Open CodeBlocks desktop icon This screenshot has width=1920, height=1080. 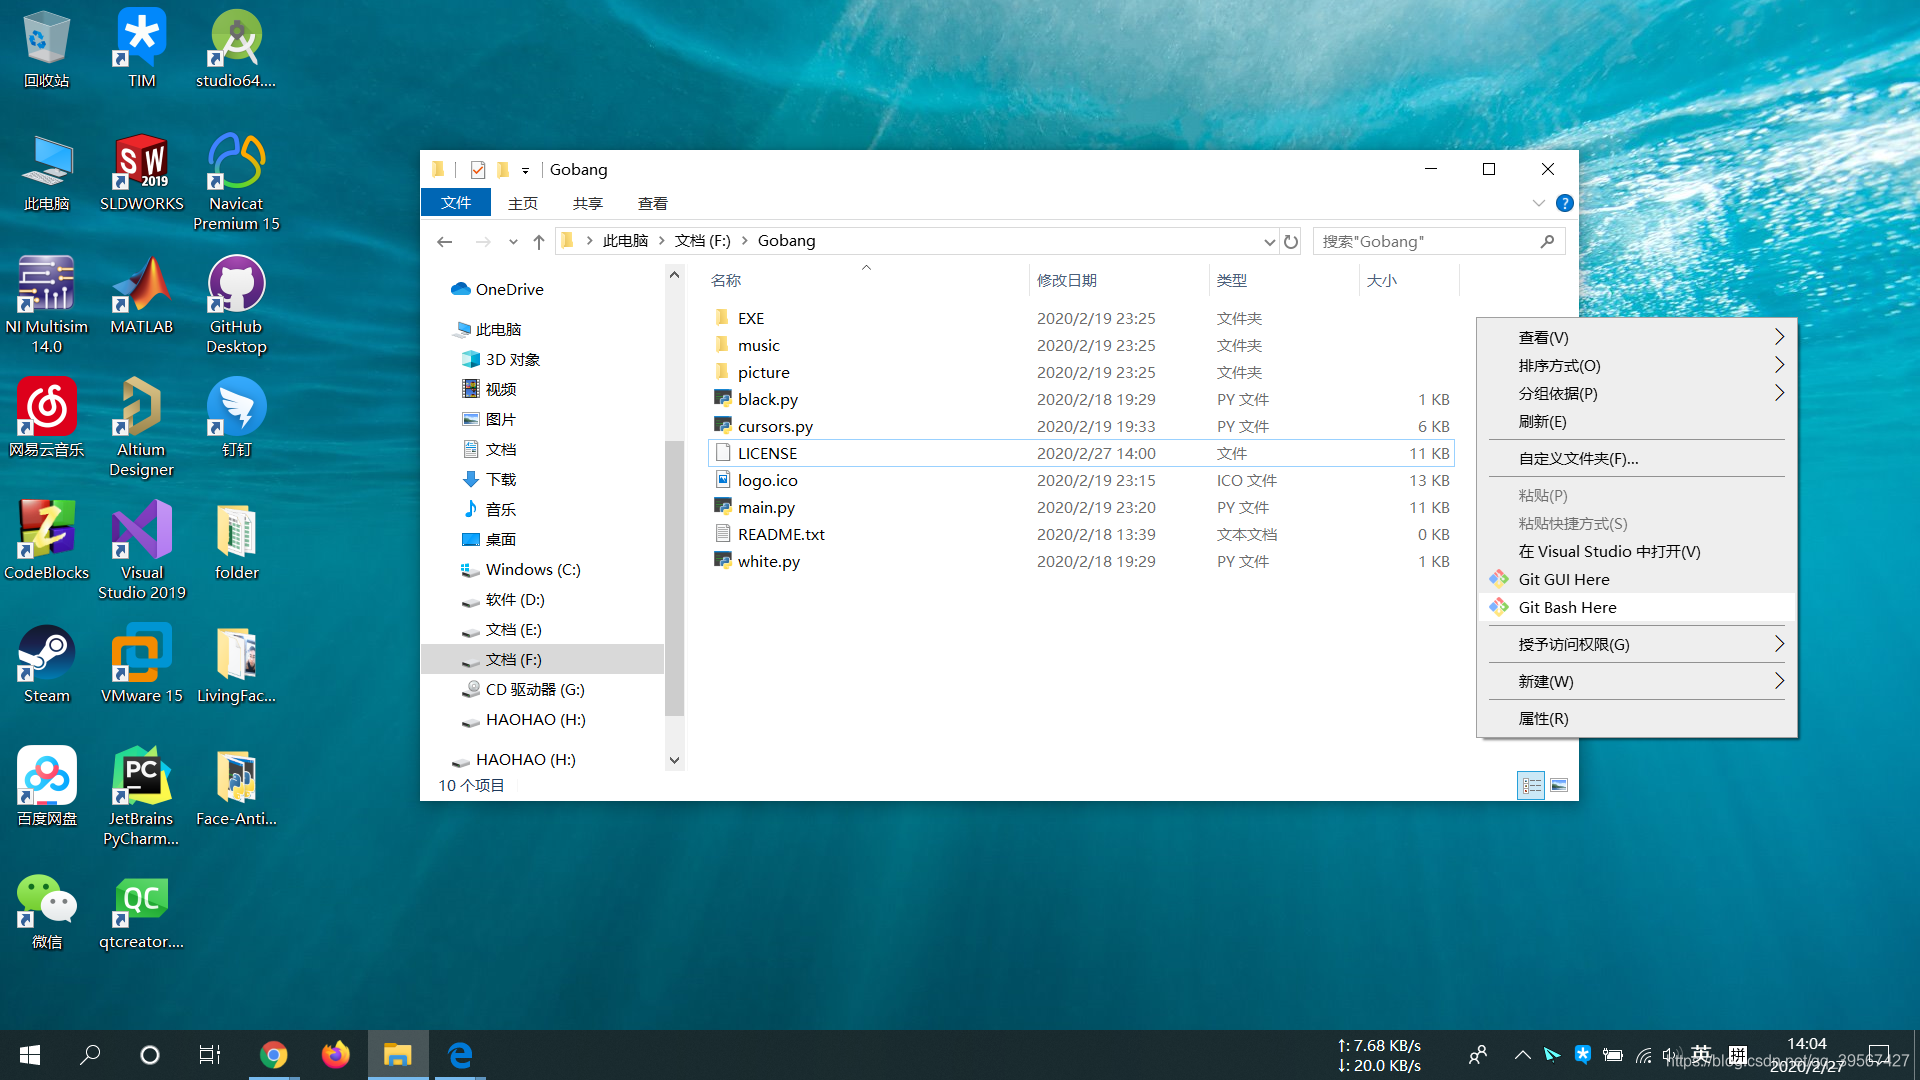(46, 542)
